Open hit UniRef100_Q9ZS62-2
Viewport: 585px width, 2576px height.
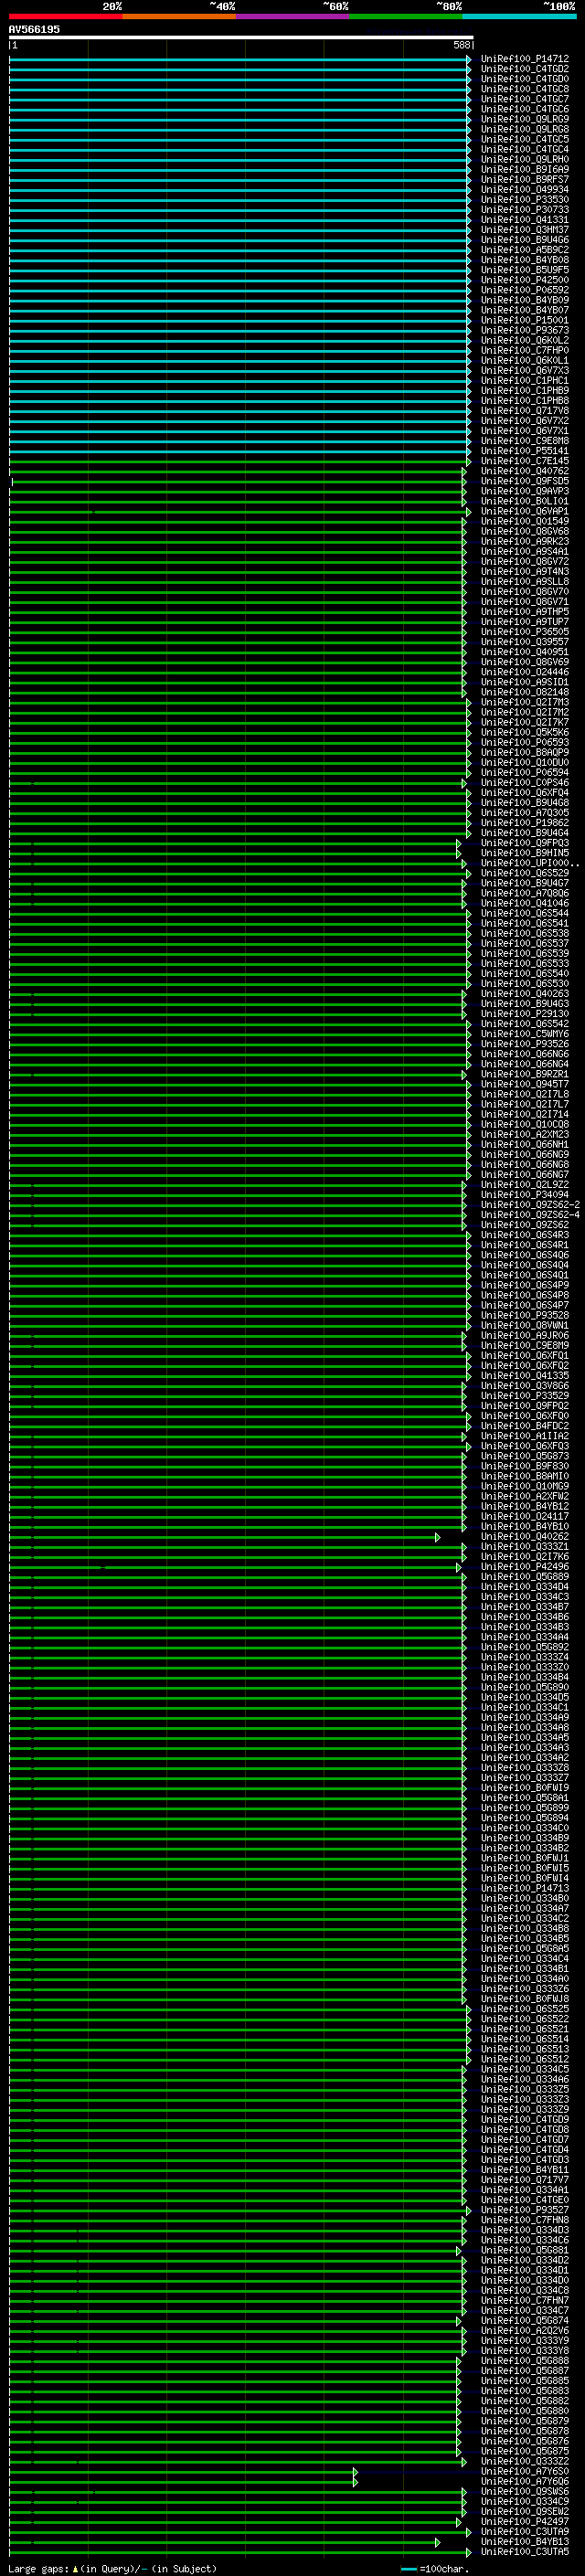(530, 1205)
